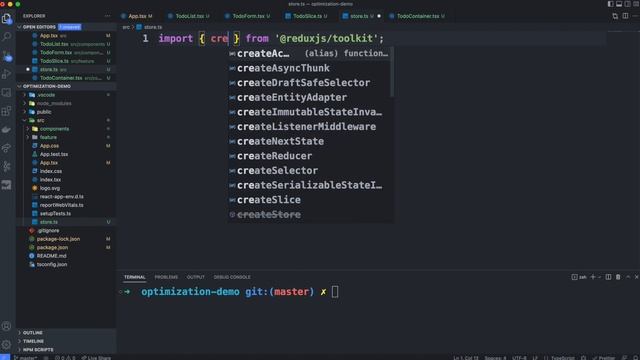Toggle primary sidebar layout icon in title bar

(611, 4)
